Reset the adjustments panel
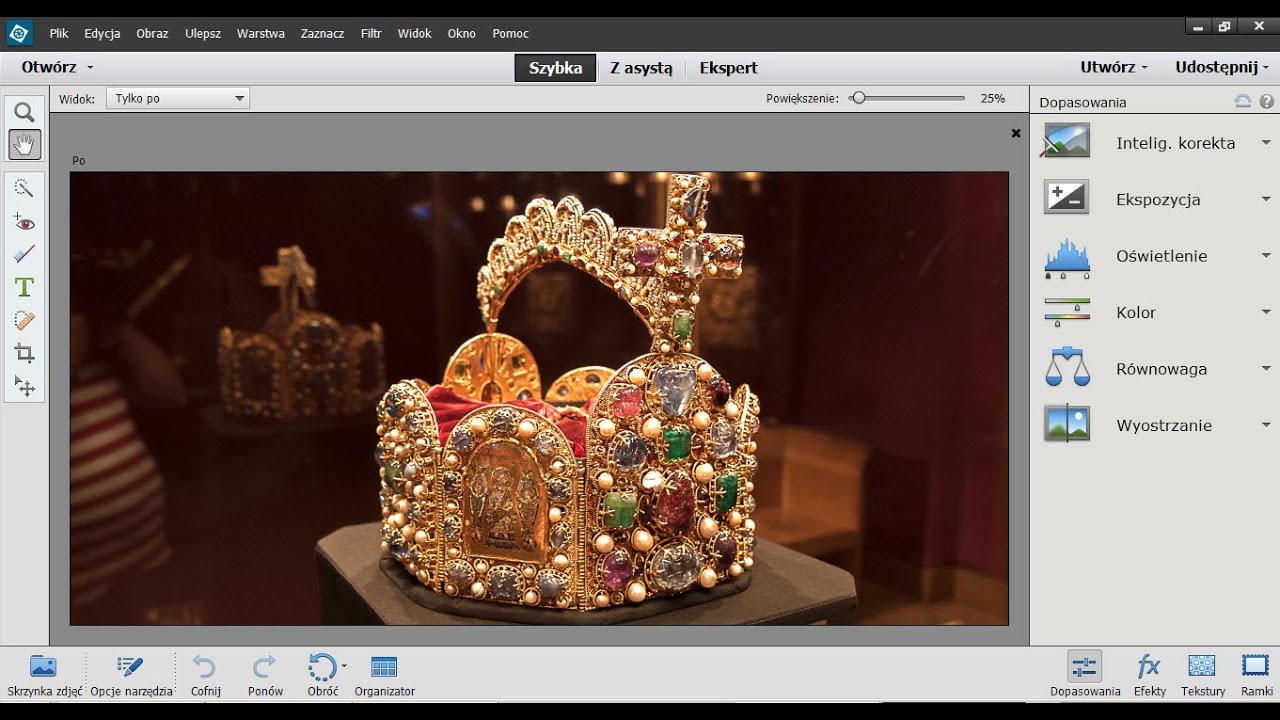 (x=1243, y=101)
